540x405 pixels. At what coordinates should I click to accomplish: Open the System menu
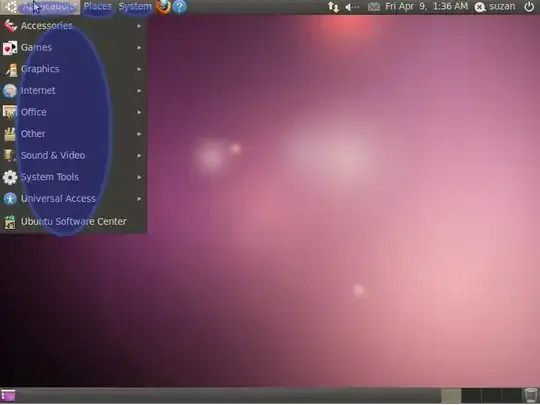(135, 7)
